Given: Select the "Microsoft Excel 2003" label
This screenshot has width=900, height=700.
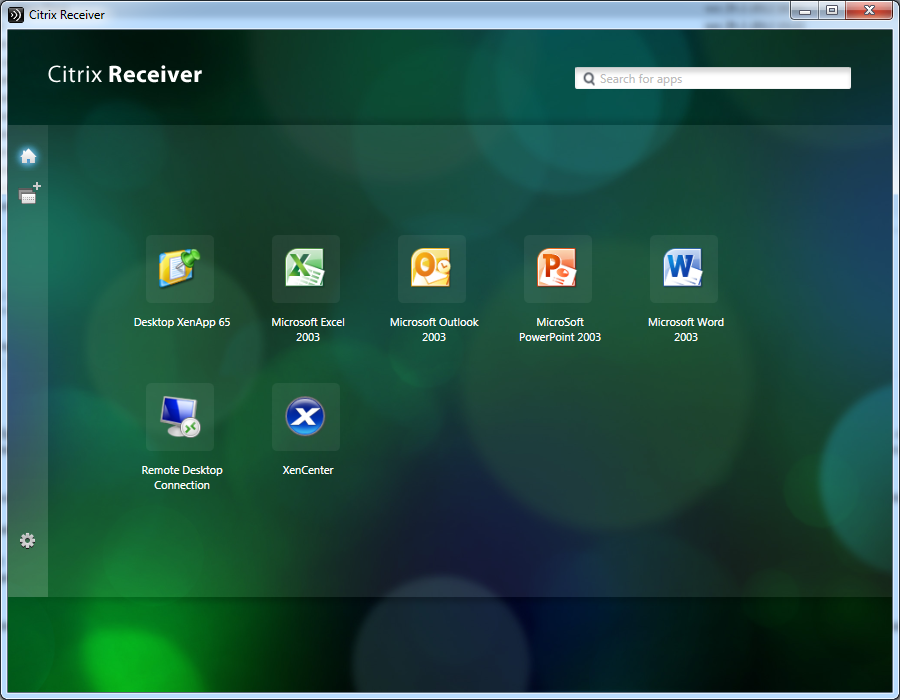Looking at the screenshot, I should 308,329.
